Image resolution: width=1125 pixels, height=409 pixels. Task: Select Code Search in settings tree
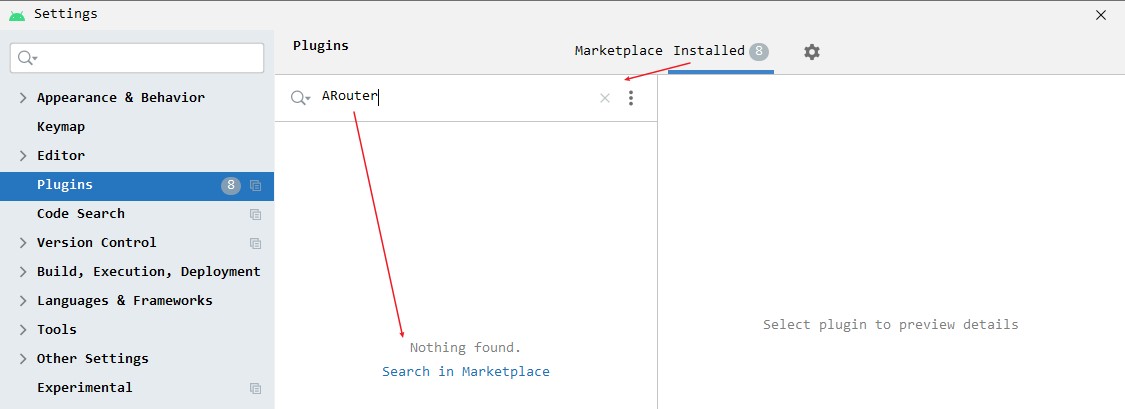pyautogui.click(x=81, y=214)
